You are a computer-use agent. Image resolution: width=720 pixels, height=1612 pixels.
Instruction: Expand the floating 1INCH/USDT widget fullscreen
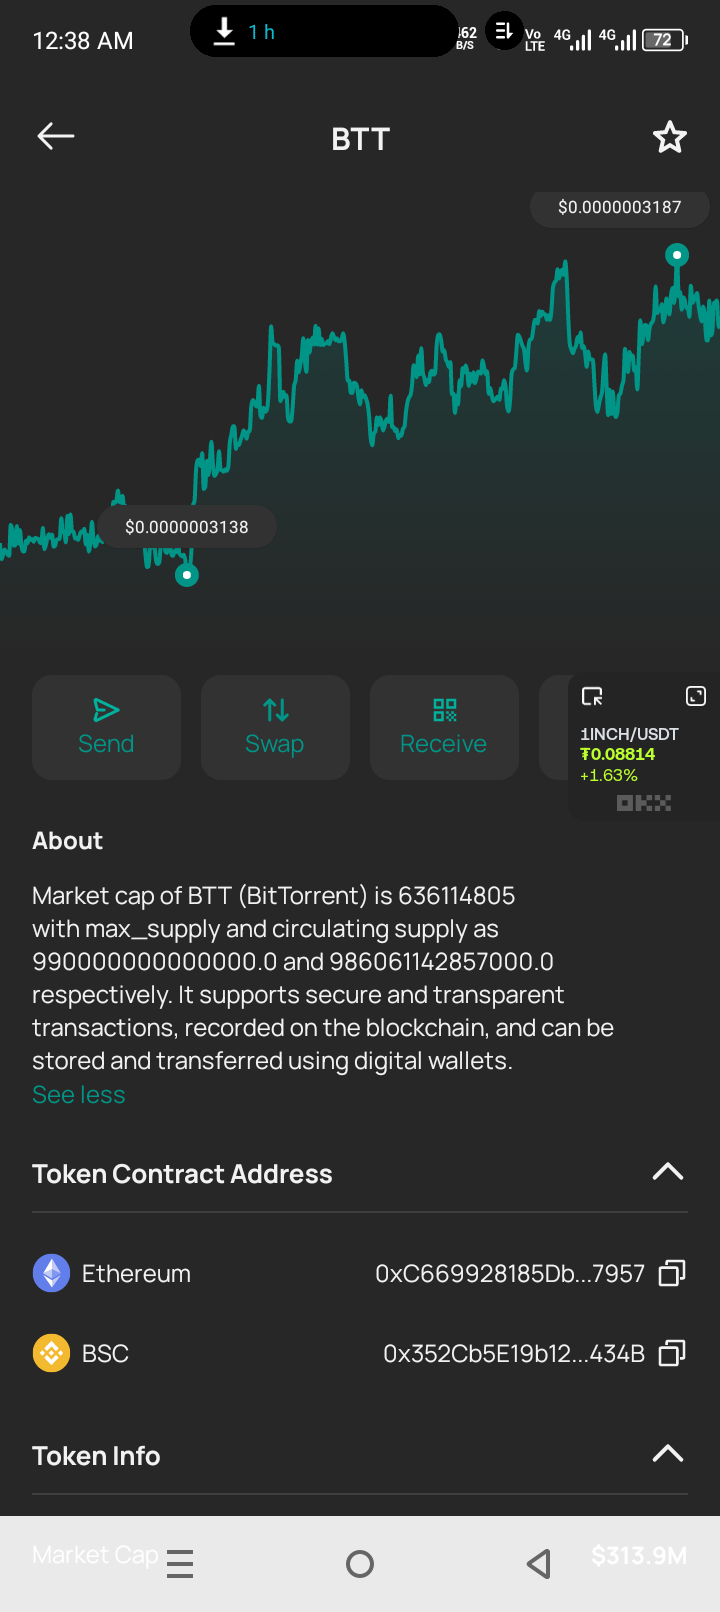(696, 696)
